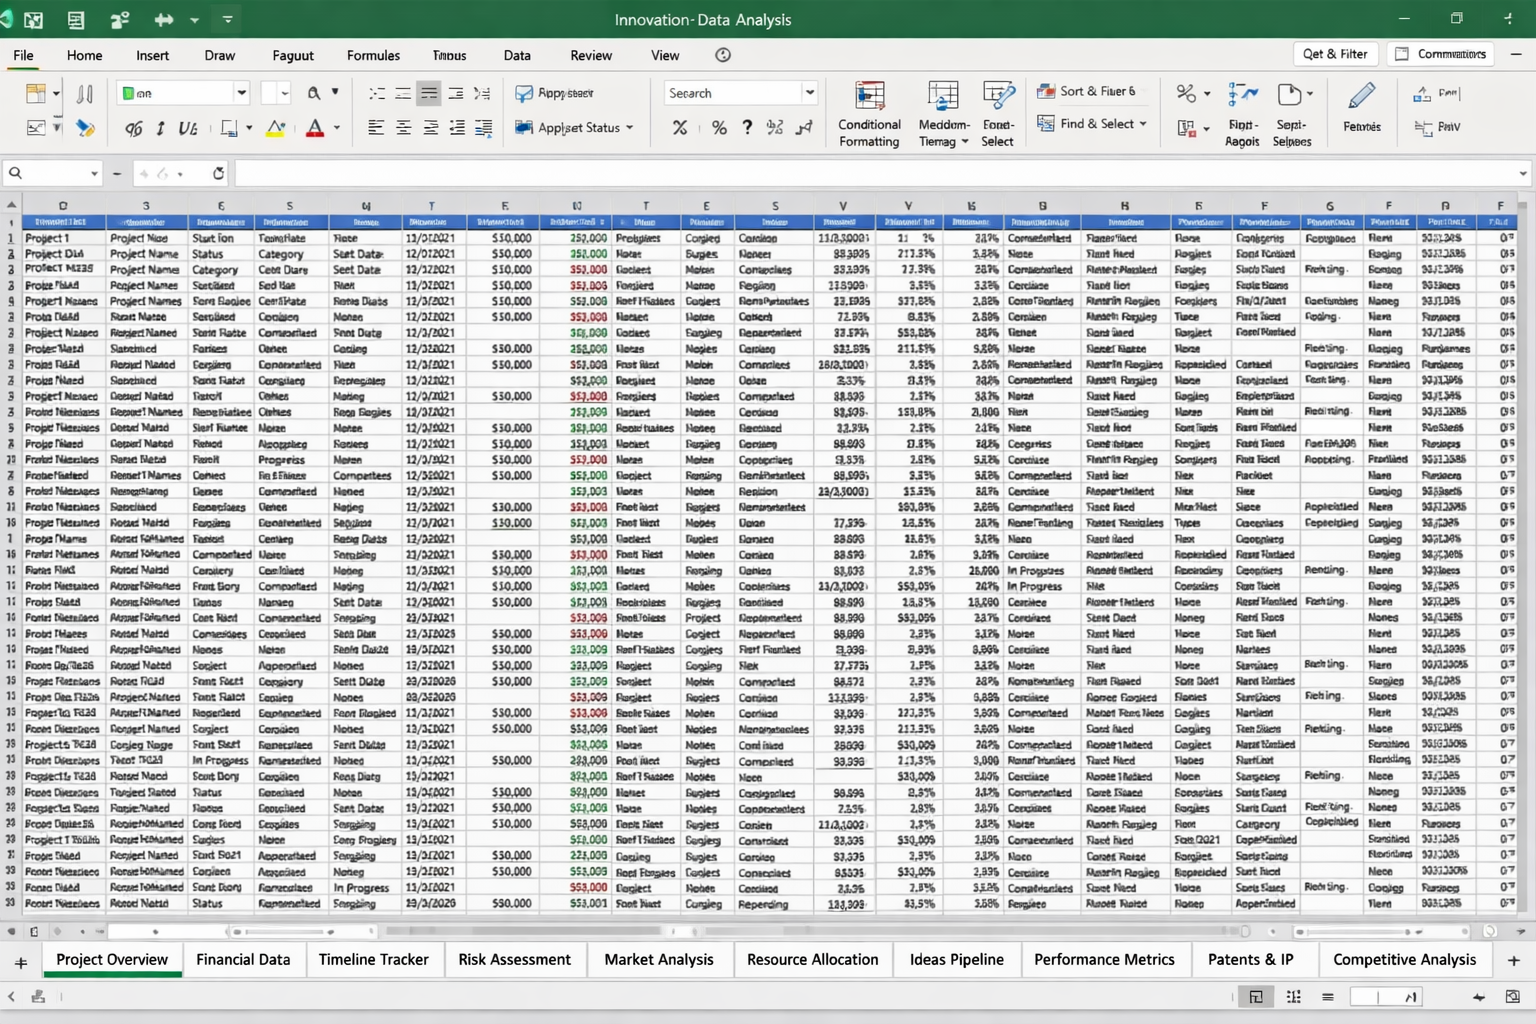Screen dimensions: 1536x1024
Task: Apply italic formatting icon
Action: tap(160, 128)
